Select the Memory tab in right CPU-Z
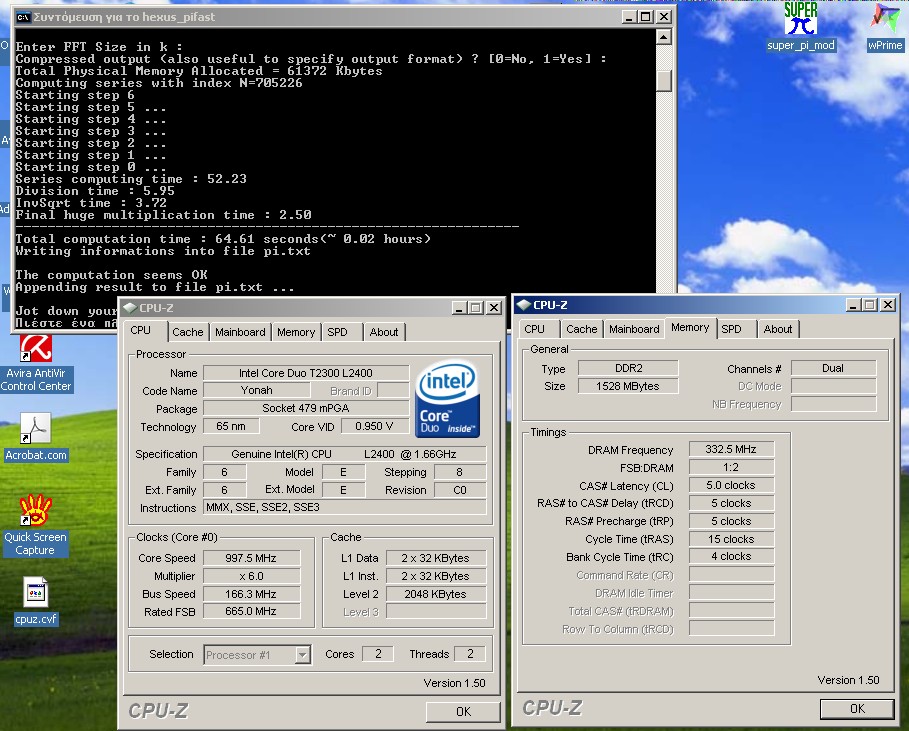 click(690, 328)
